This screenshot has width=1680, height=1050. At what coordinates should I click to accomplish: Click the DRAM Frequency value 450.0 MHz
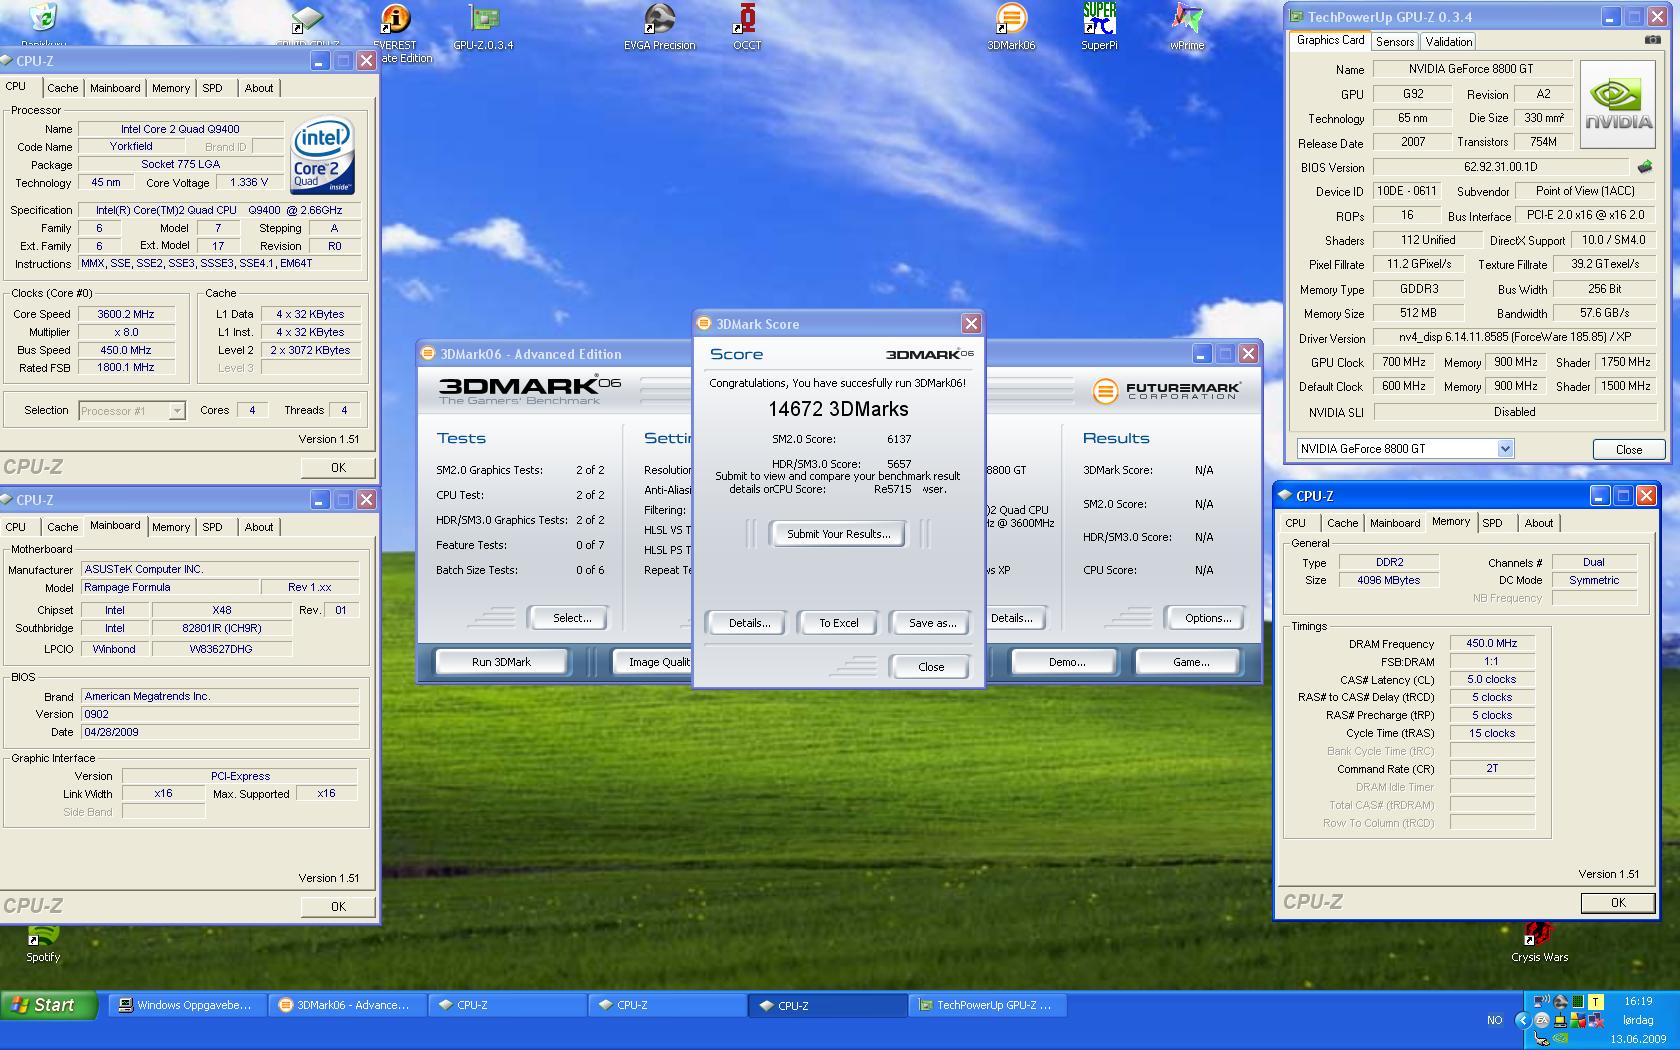tap(1491, 644)
